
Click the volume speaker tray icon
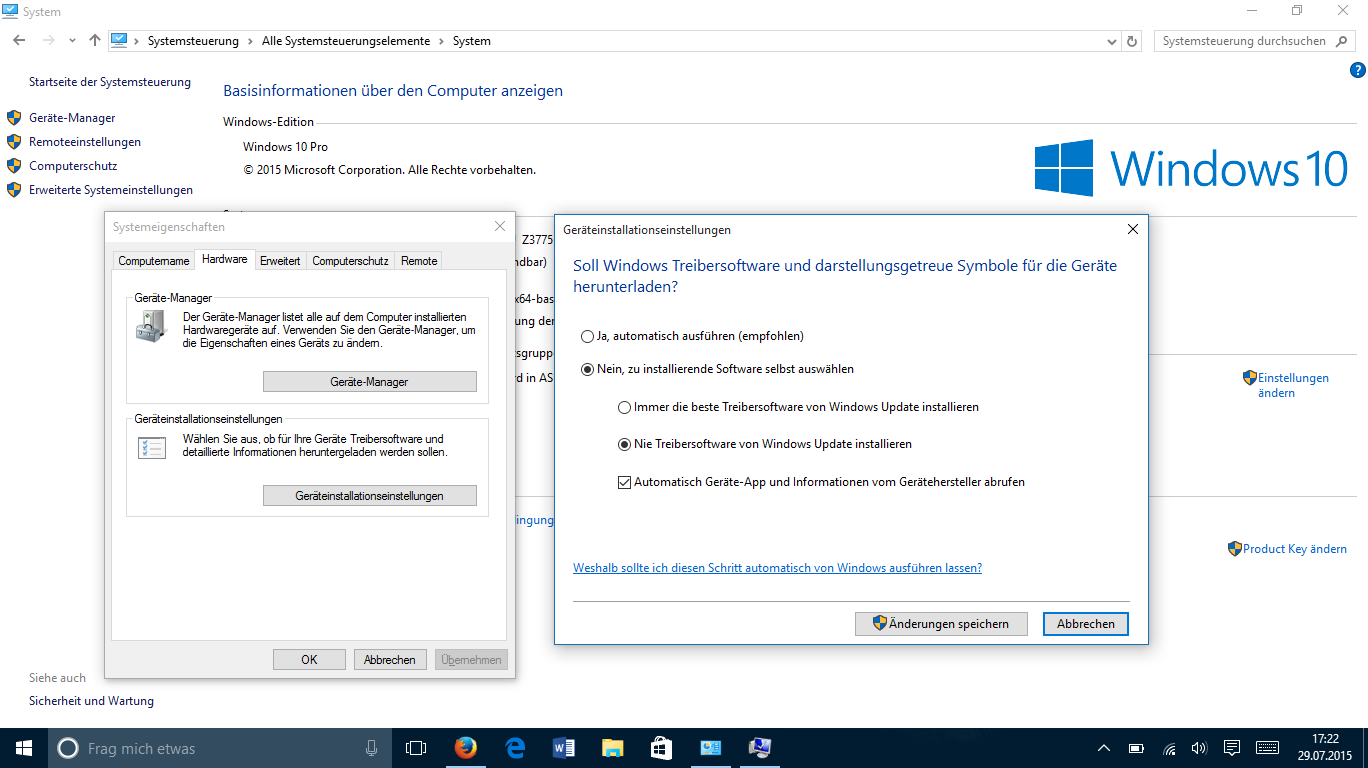coord(1199,748)
